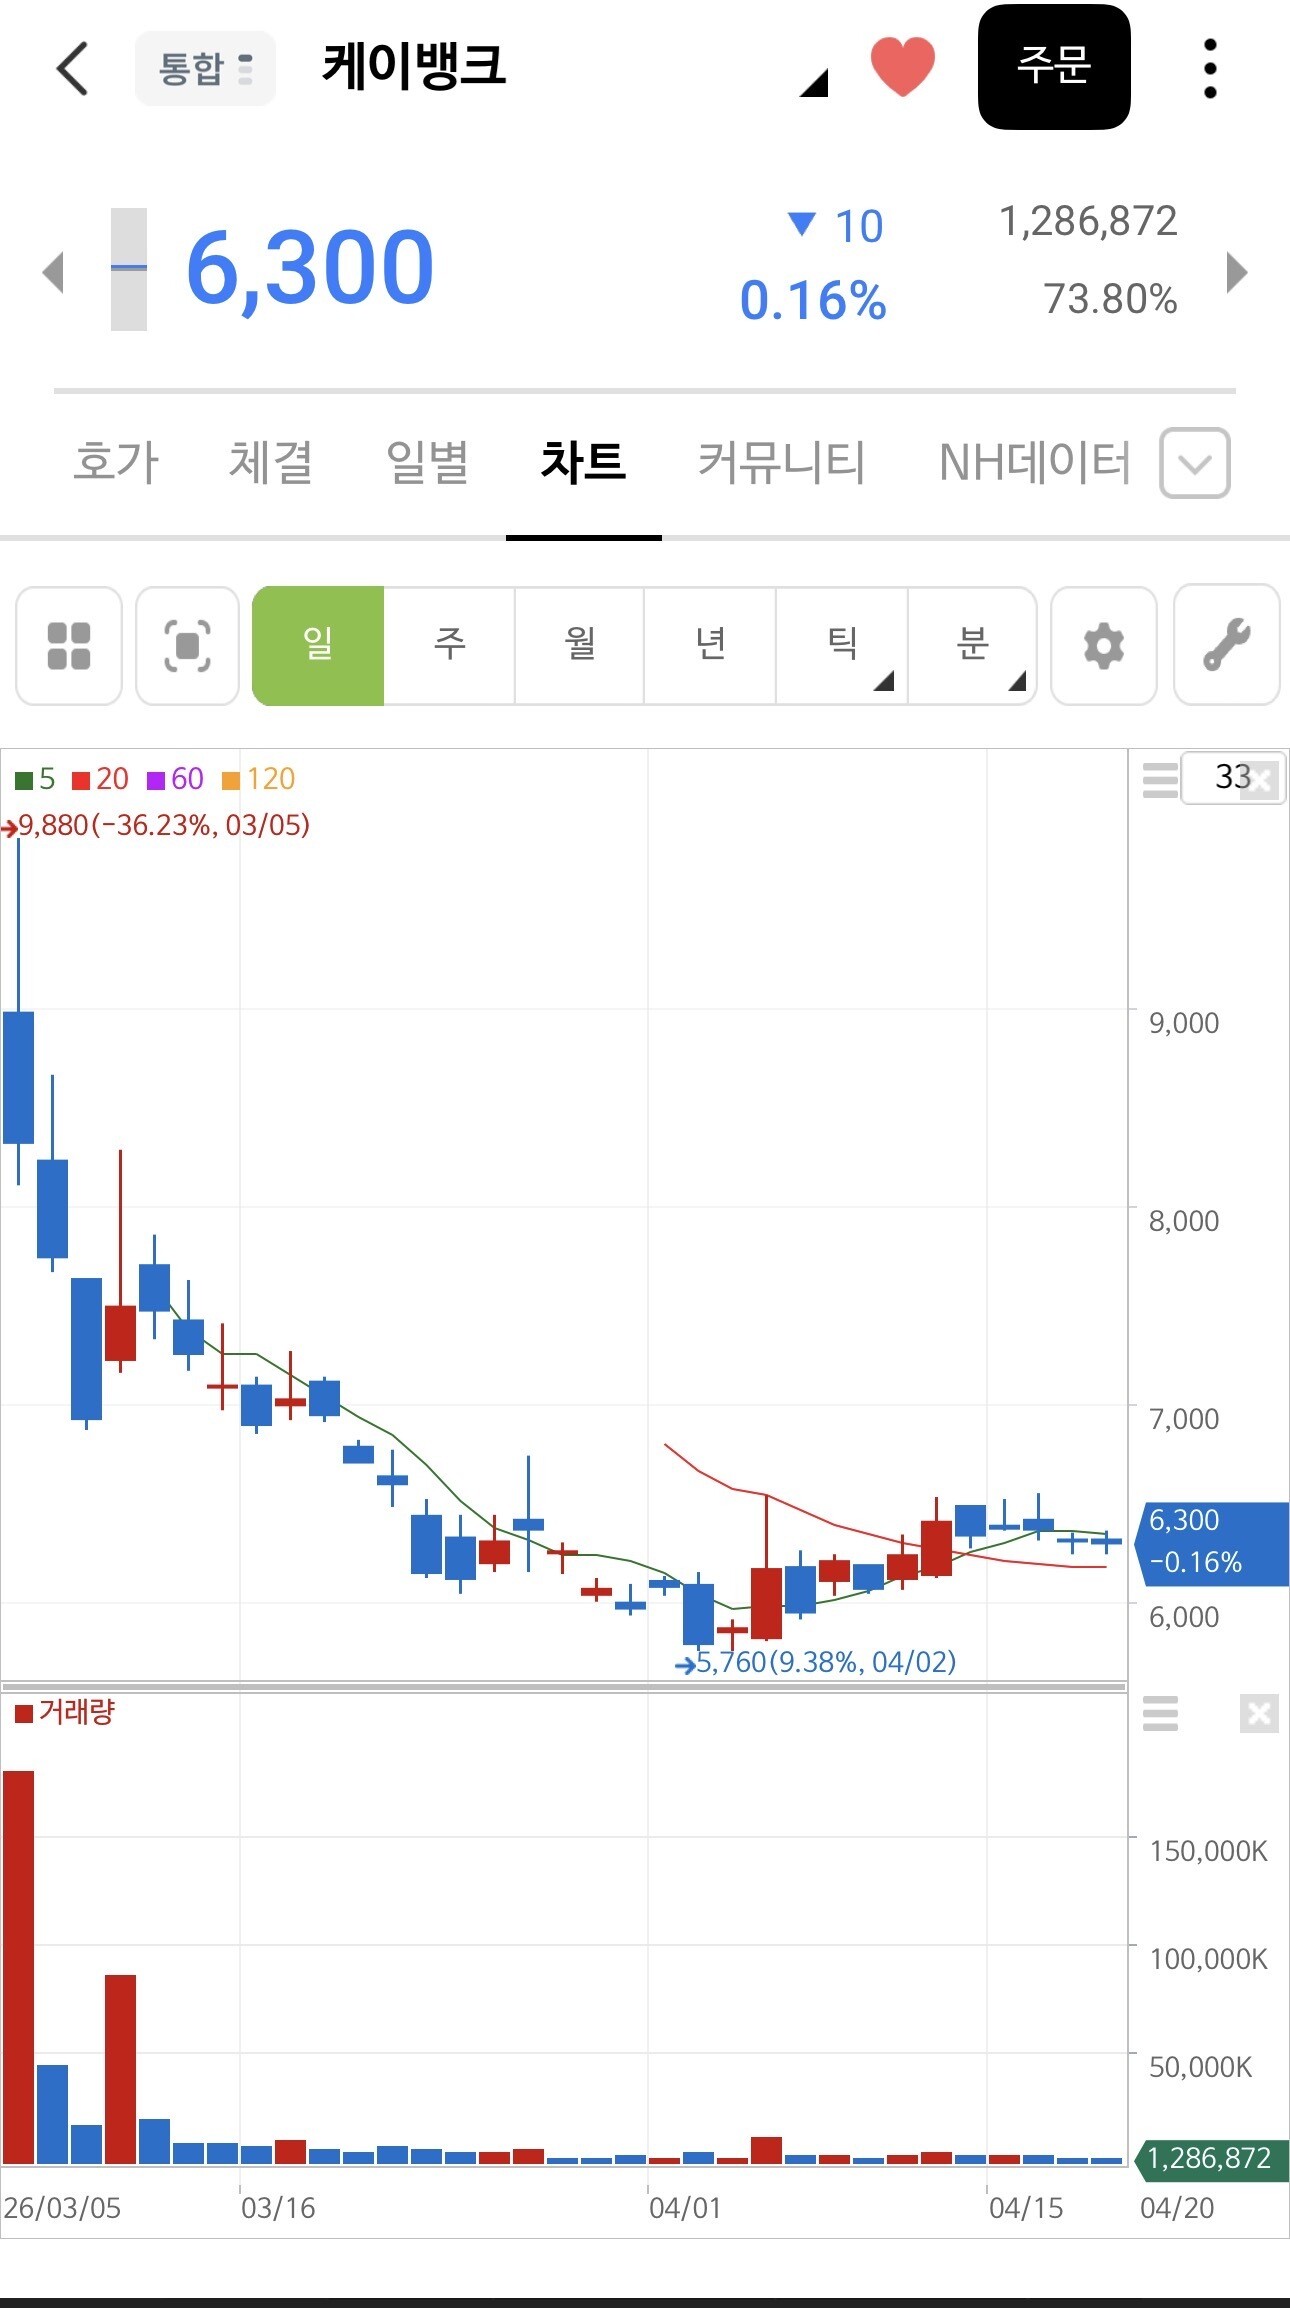Tap the 73.80% value under volume
Viewport: 1290px width, 2308px height.
click(x=1110, y=299)
